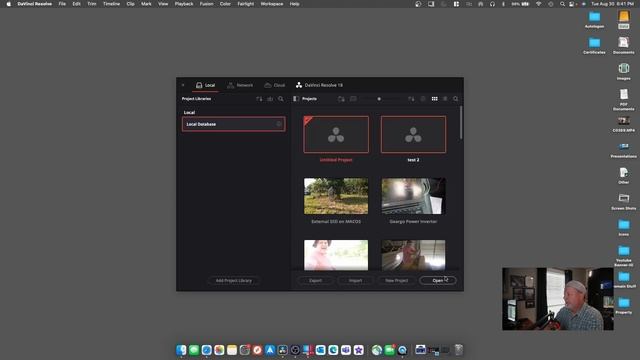This screenshot has width=640, height=360.
Task: Open the Apple menu
Action: pyautogui.click(x=8, y=4)
